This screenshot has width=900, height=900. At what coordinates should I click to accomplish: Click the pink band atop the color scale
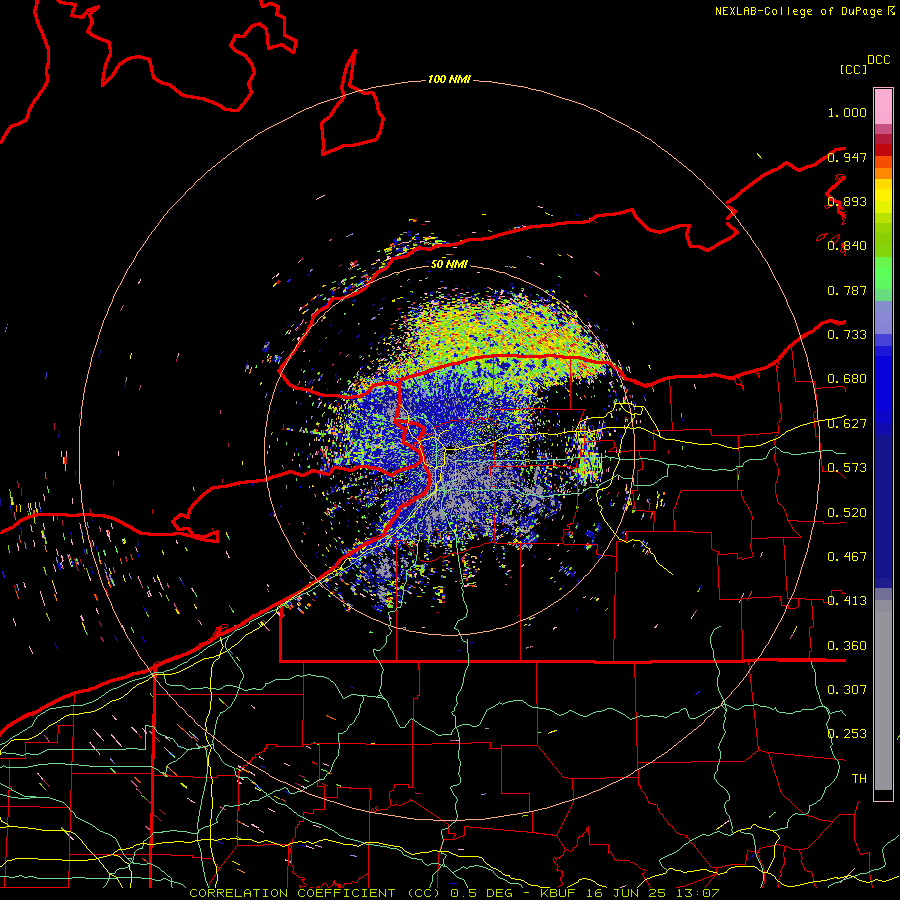[883, 106]
